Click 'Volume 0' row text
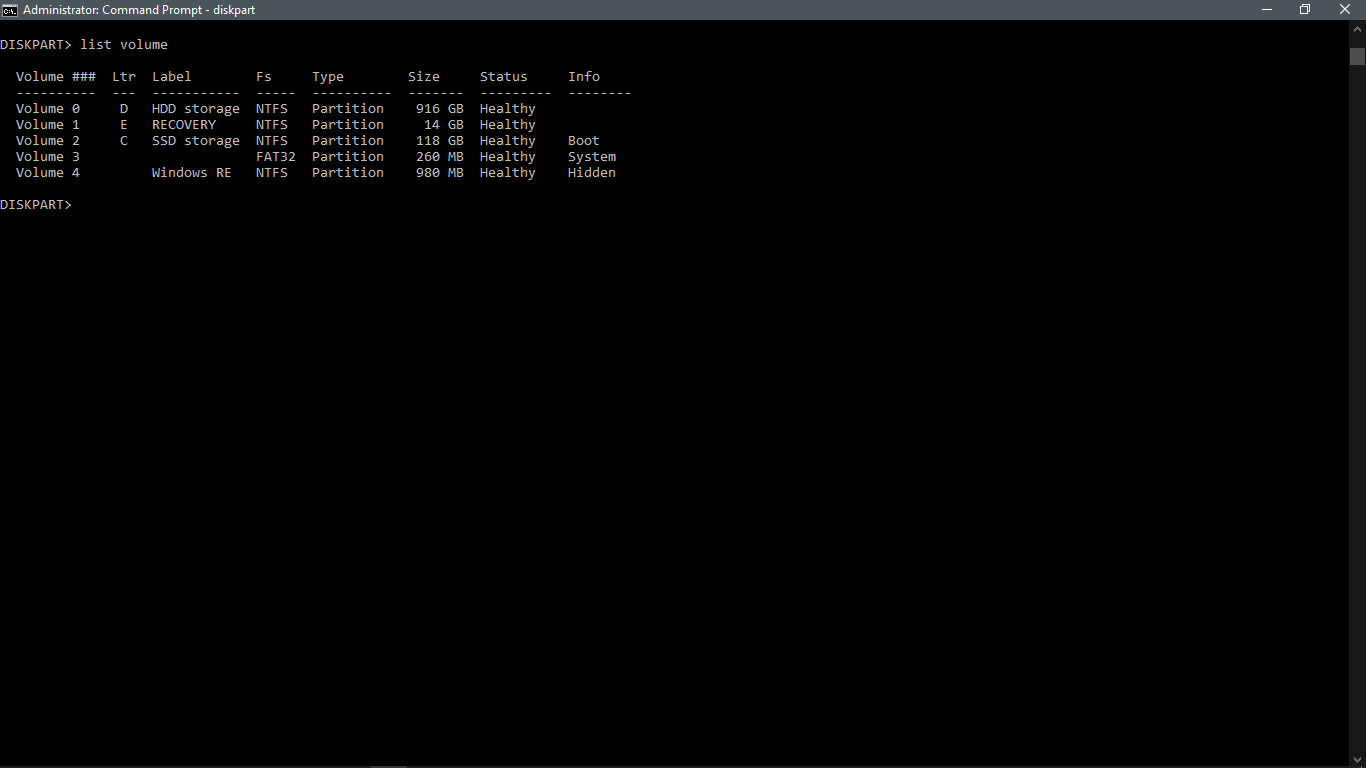 [x=48, y=109]
